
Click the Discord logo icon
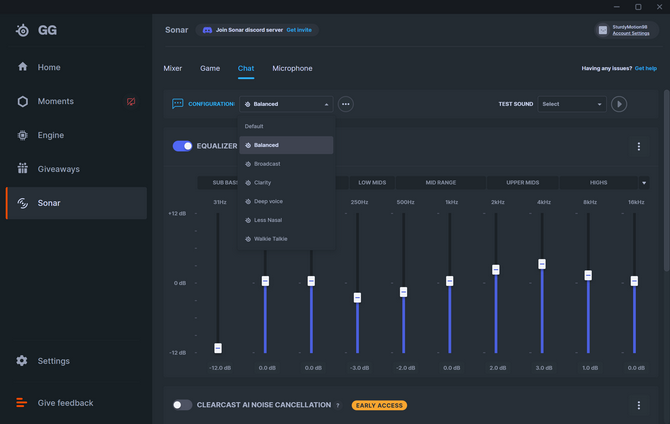click(x=207, y=30)
